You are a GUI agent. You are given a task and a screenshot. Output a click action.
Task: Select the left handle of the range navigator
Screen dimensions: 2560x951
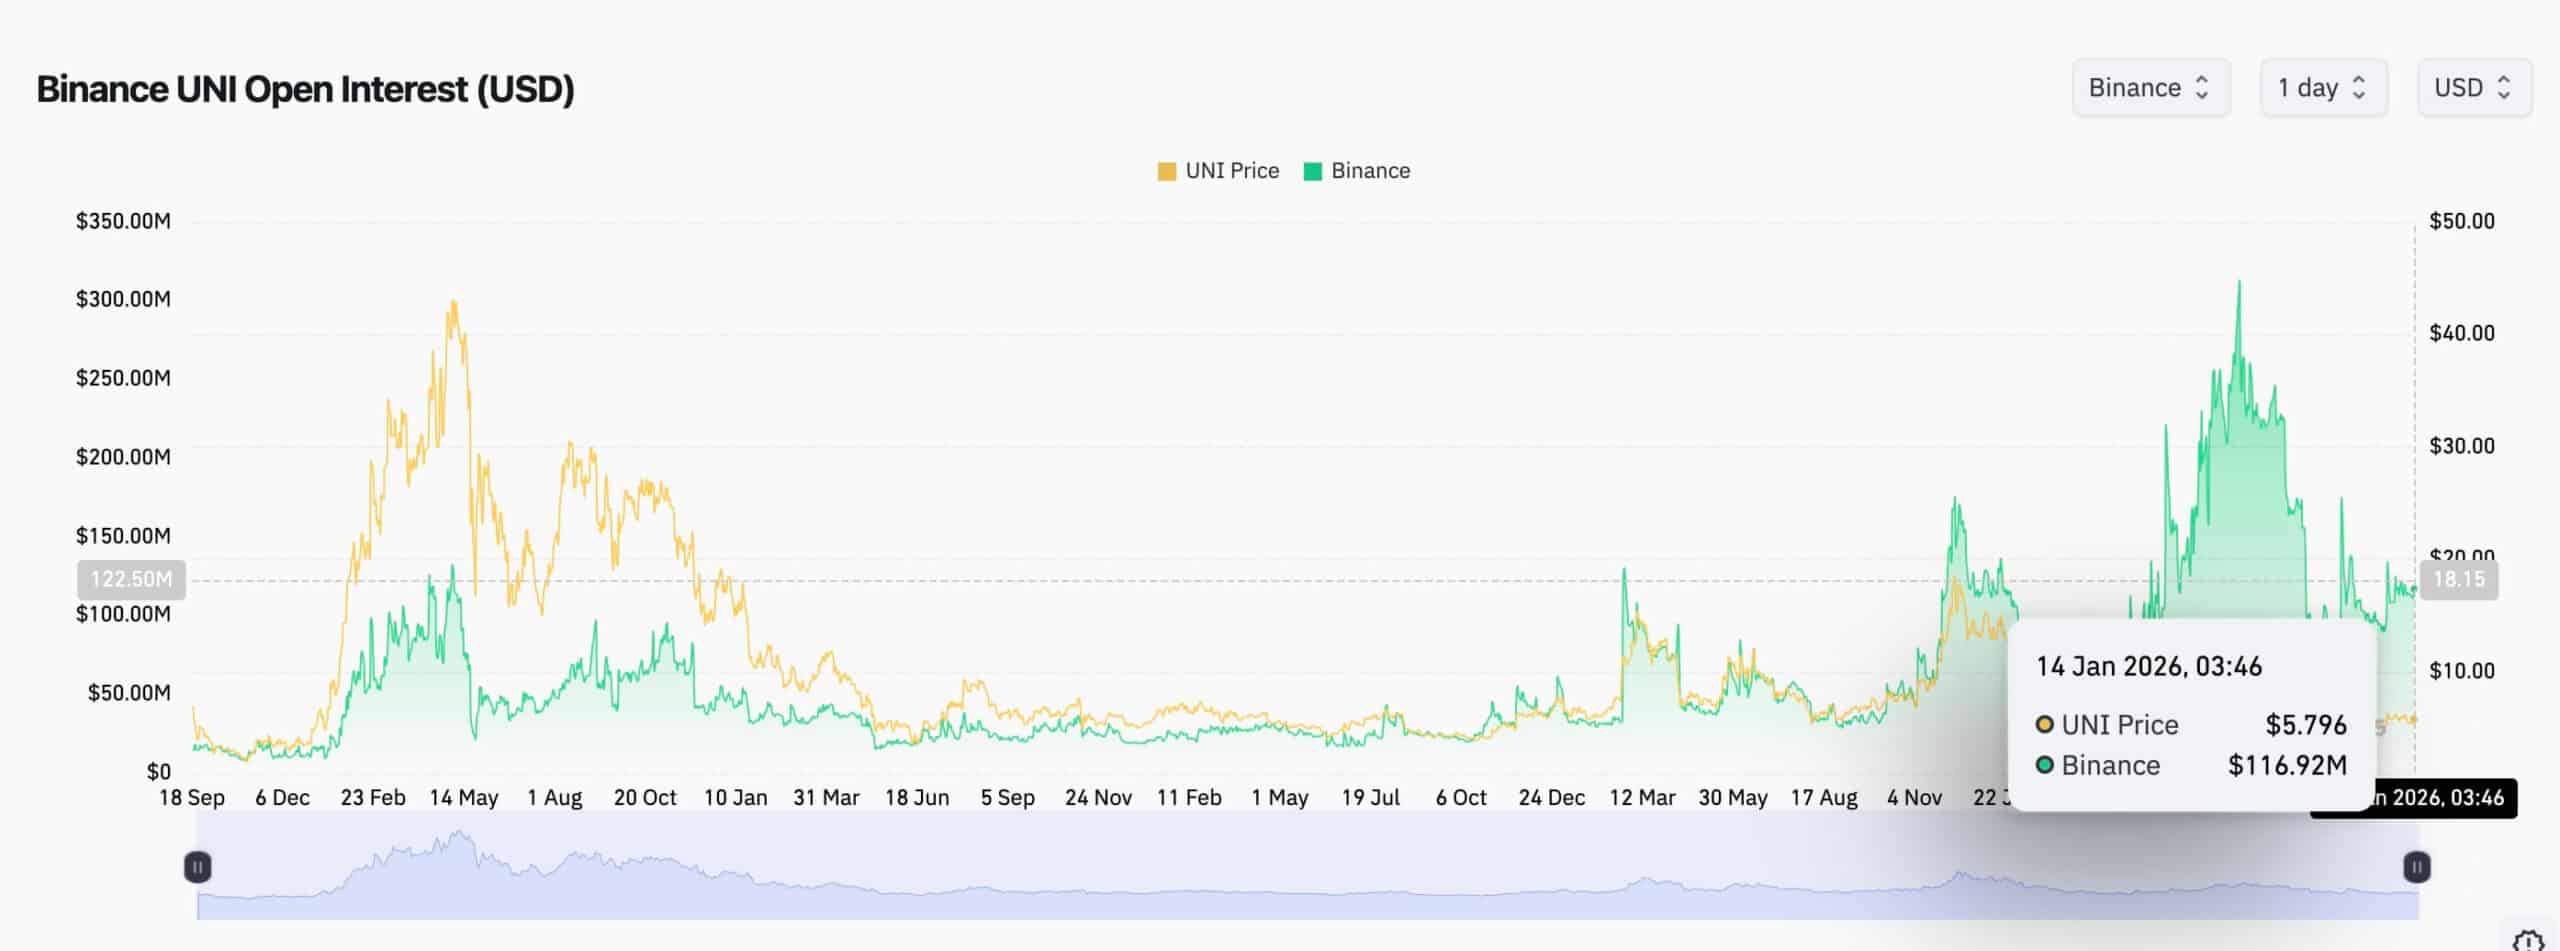click(x=198, y=866)
